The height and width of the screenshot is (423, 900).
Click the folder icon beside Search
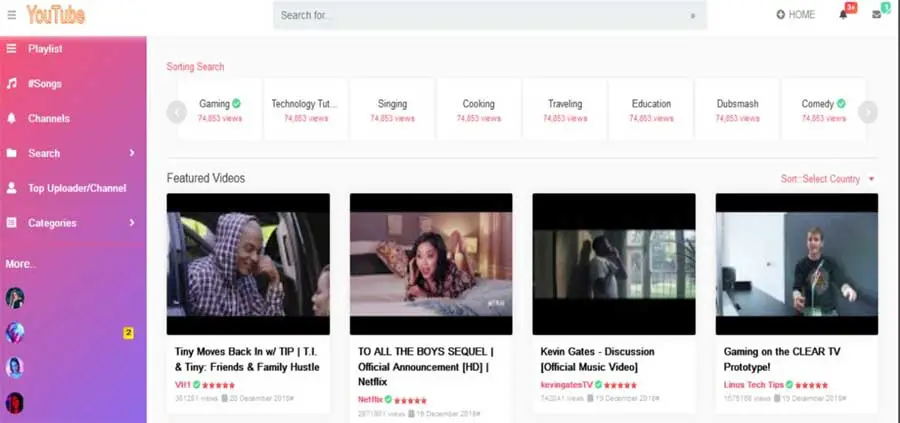point(11,153)
